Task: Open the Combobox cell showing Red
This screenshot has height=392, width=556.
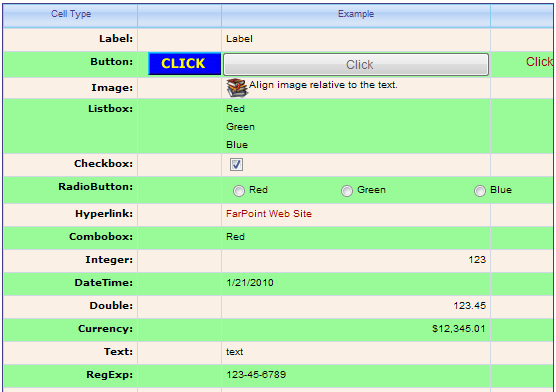Action: click(356, 237)
